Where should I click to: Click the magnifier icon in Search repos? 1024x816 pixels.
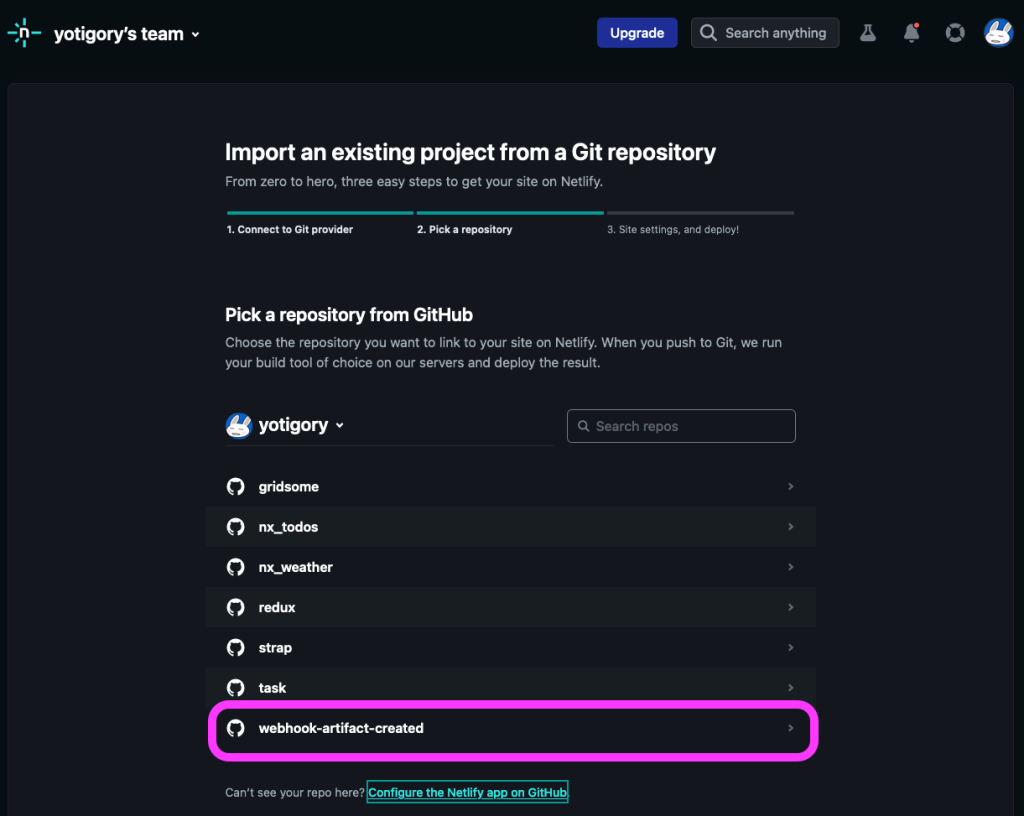coord(583,426)
